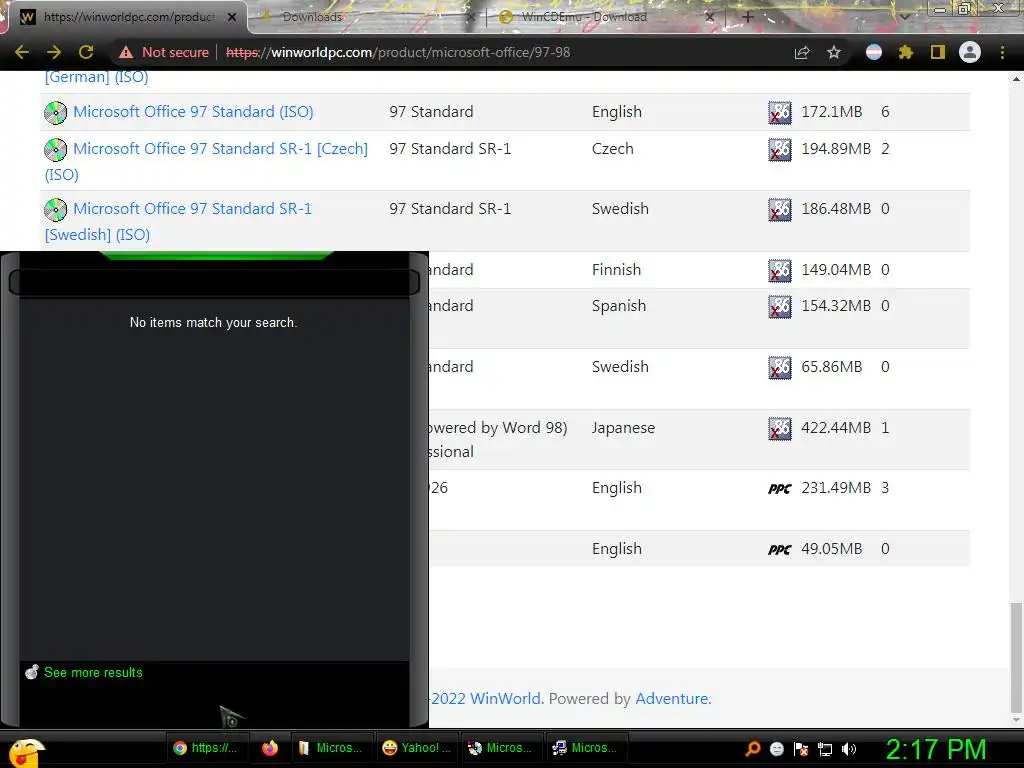1024x768 pixels.
Task: Click the scrollbar up arrow
Action: [1016, 79]
